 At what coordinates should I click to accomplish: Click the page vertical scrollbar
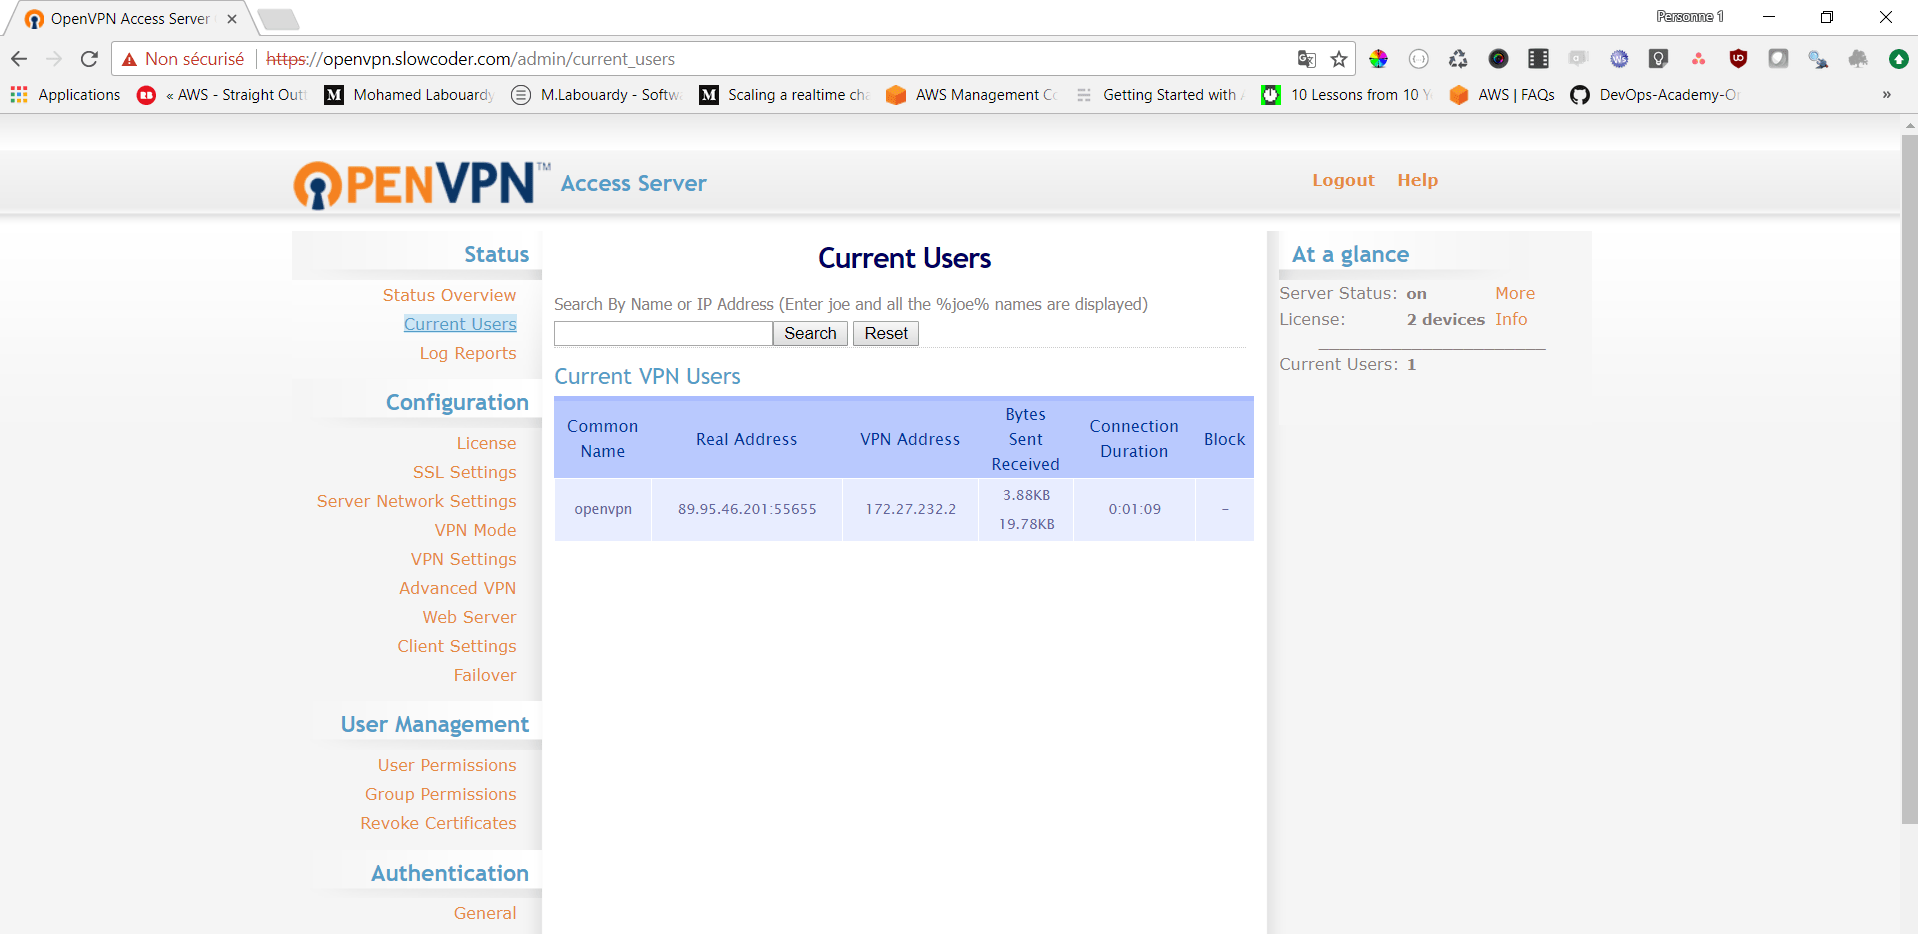[x=1909, y=480]
